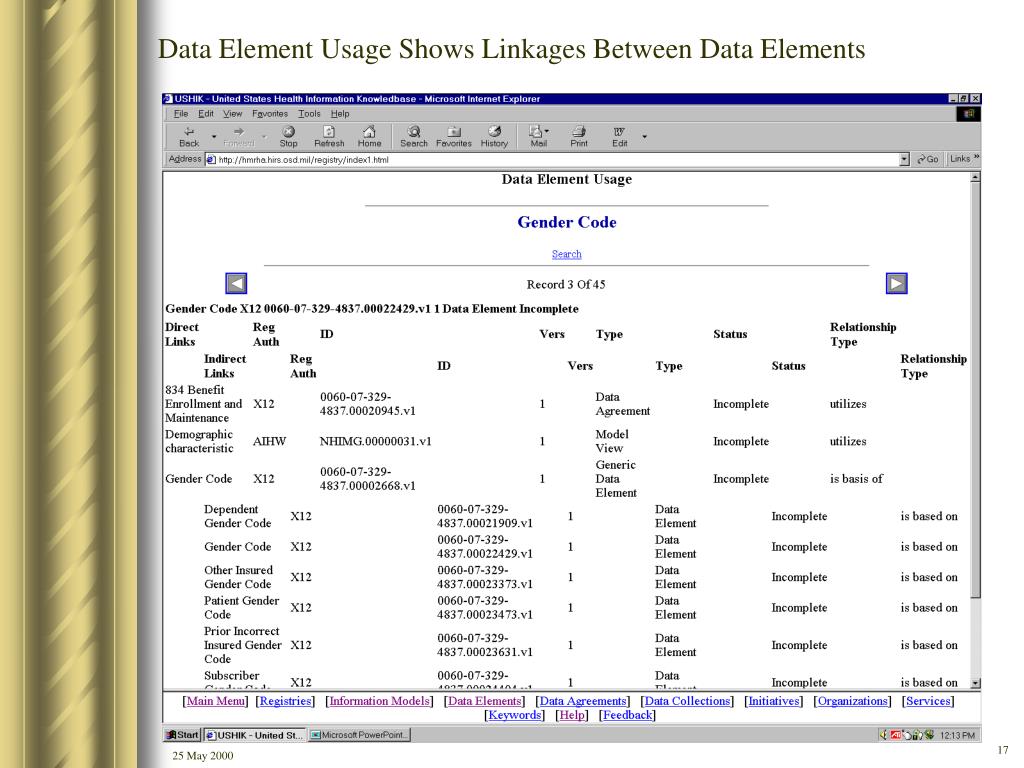Follow the Search link under Gender Code

(566, 254)
